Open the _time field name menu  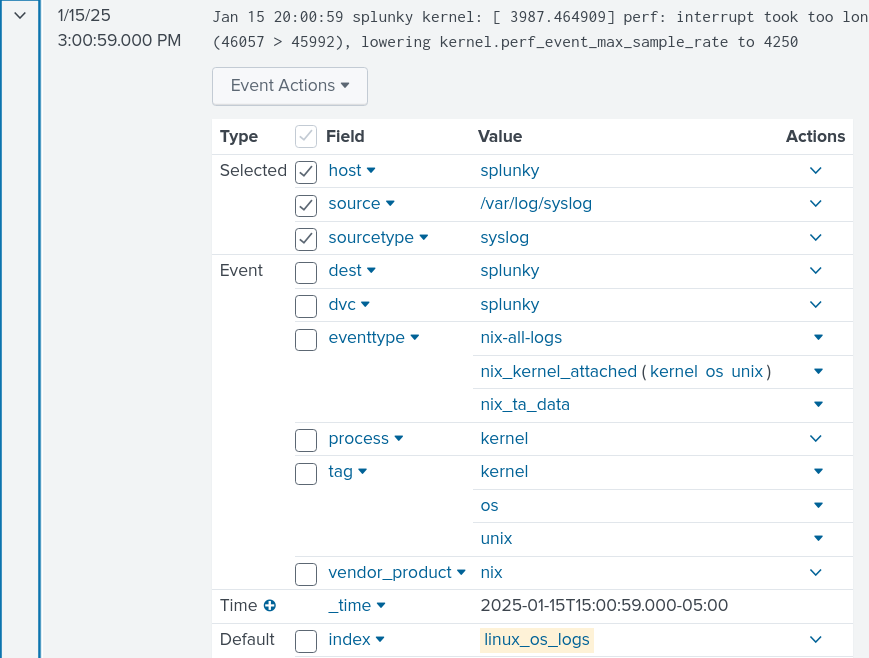coord(357,605)
